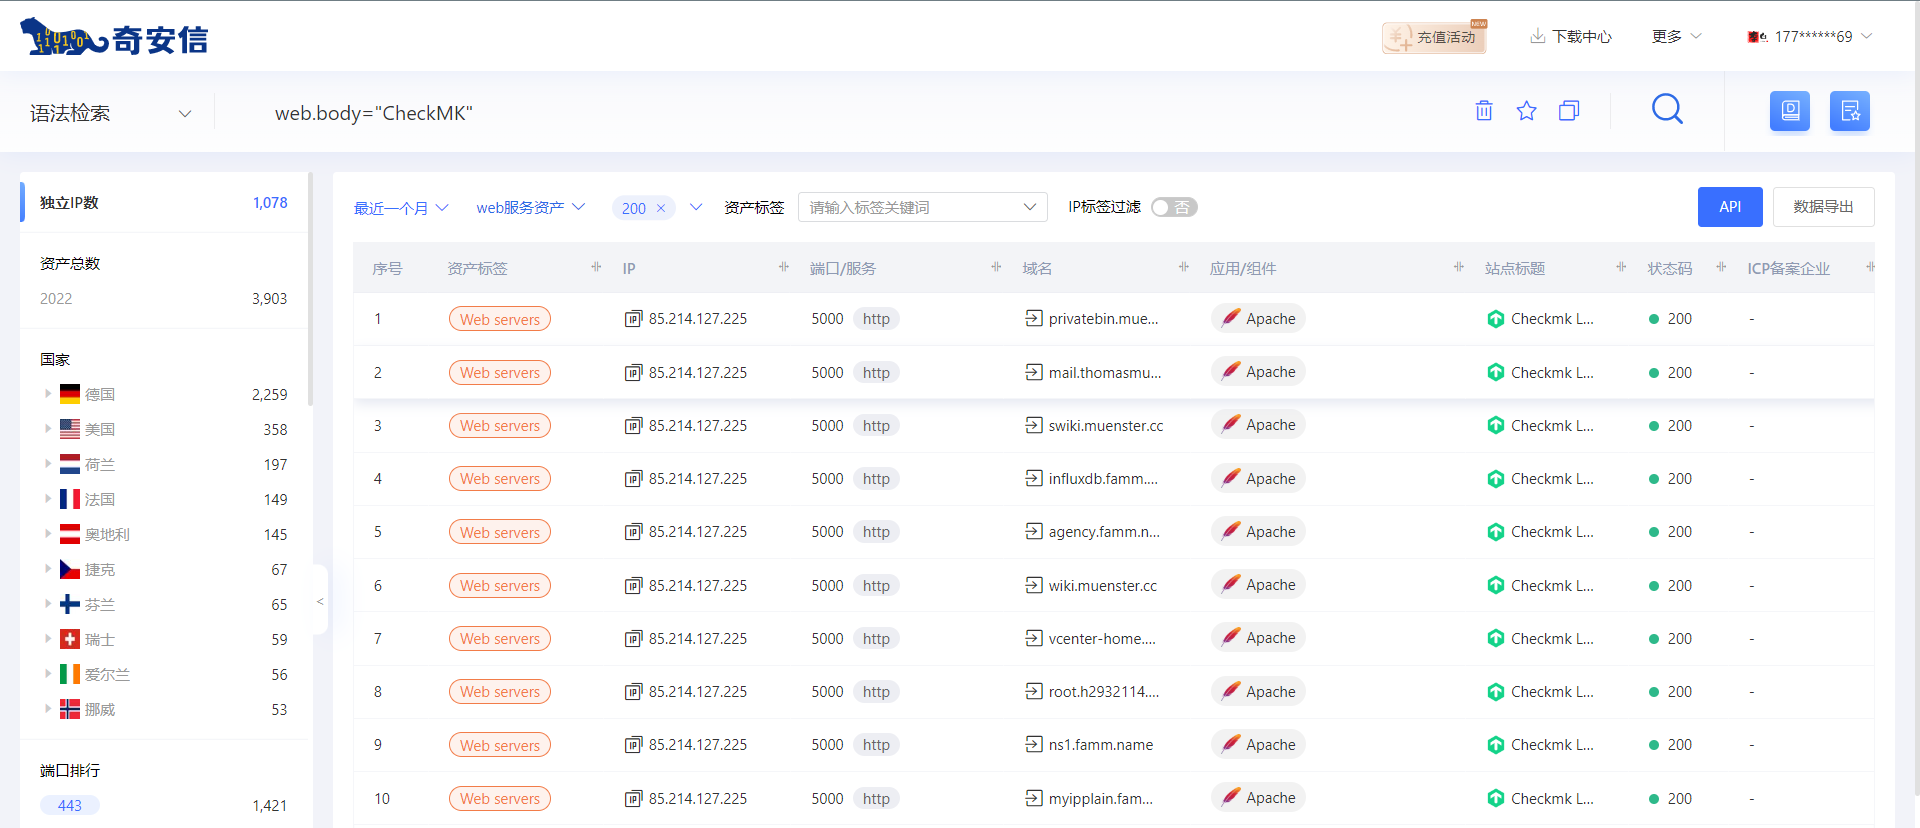Click domain root.h2932114... in row 8

1104,692
